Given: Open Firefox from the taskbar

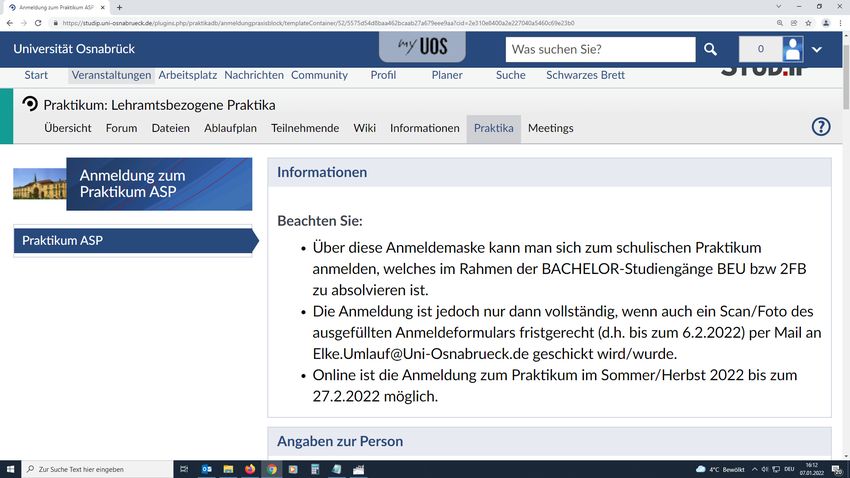Looking at the screenshot, I should (x=250, y=468).
